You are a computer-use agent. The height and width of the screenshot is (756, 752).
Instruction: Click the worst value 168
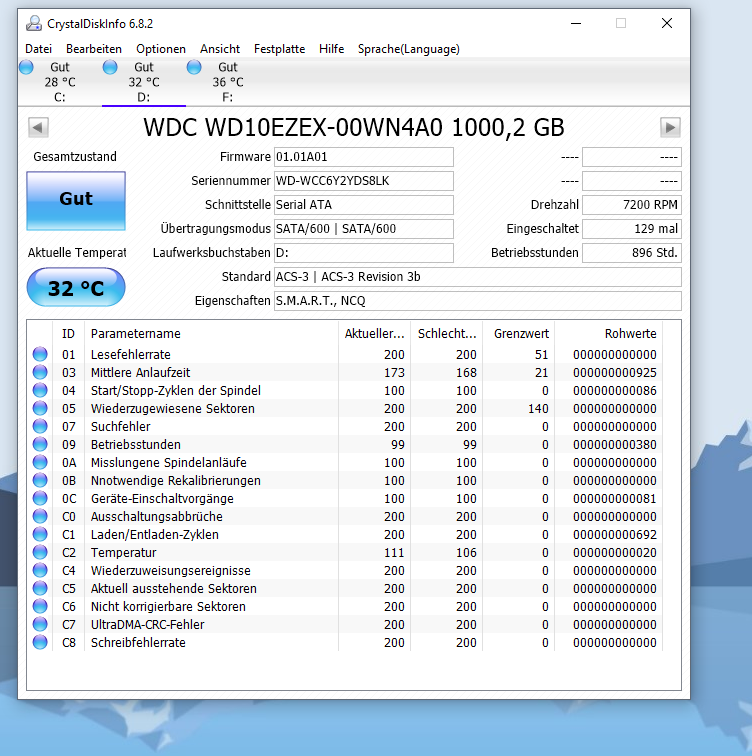click(x=466, y=372)
